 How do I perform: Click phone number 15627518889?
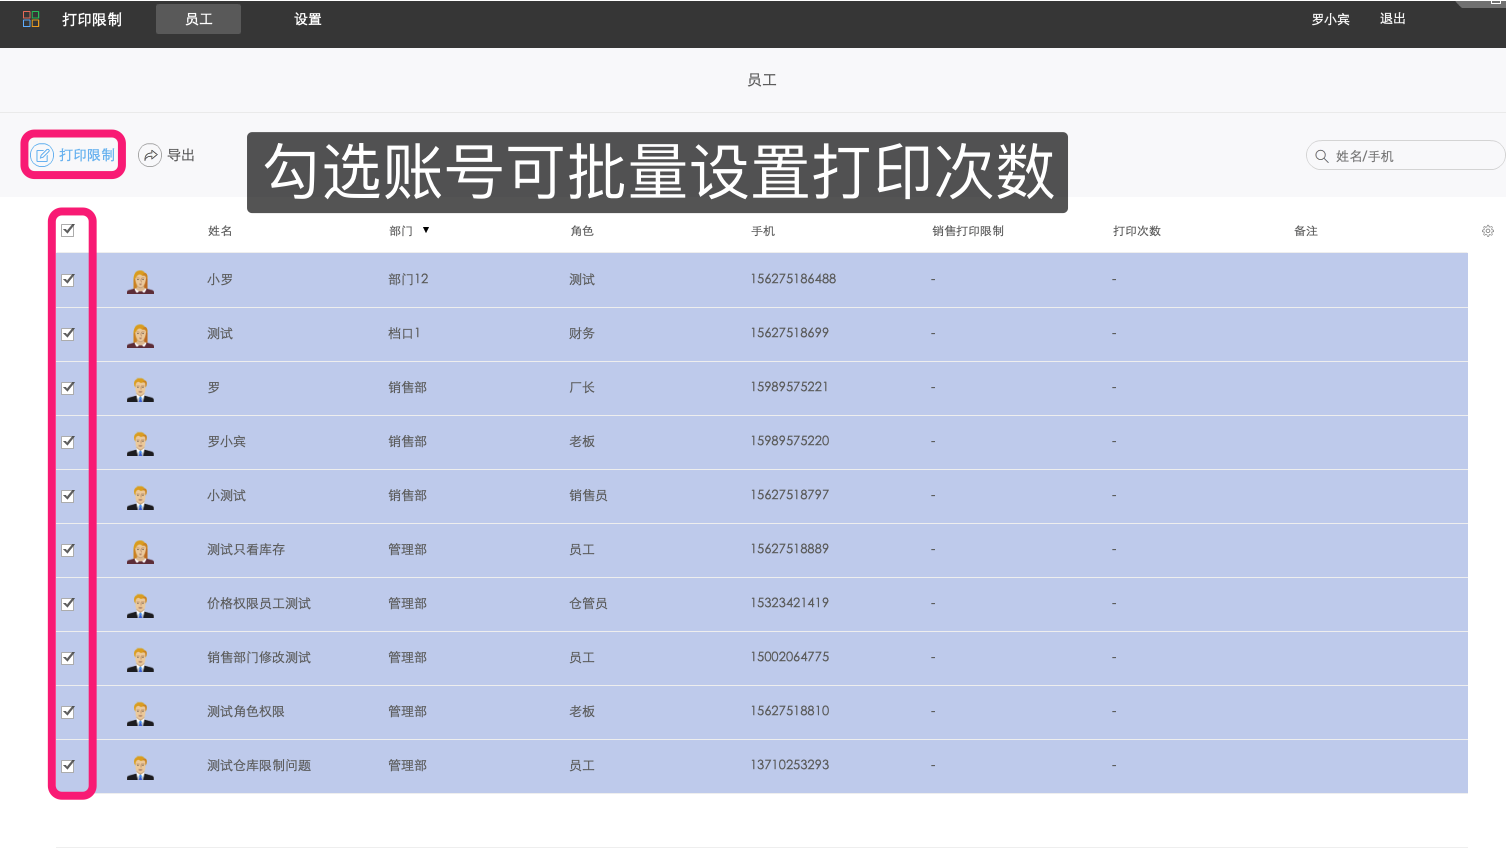(789, 549)
